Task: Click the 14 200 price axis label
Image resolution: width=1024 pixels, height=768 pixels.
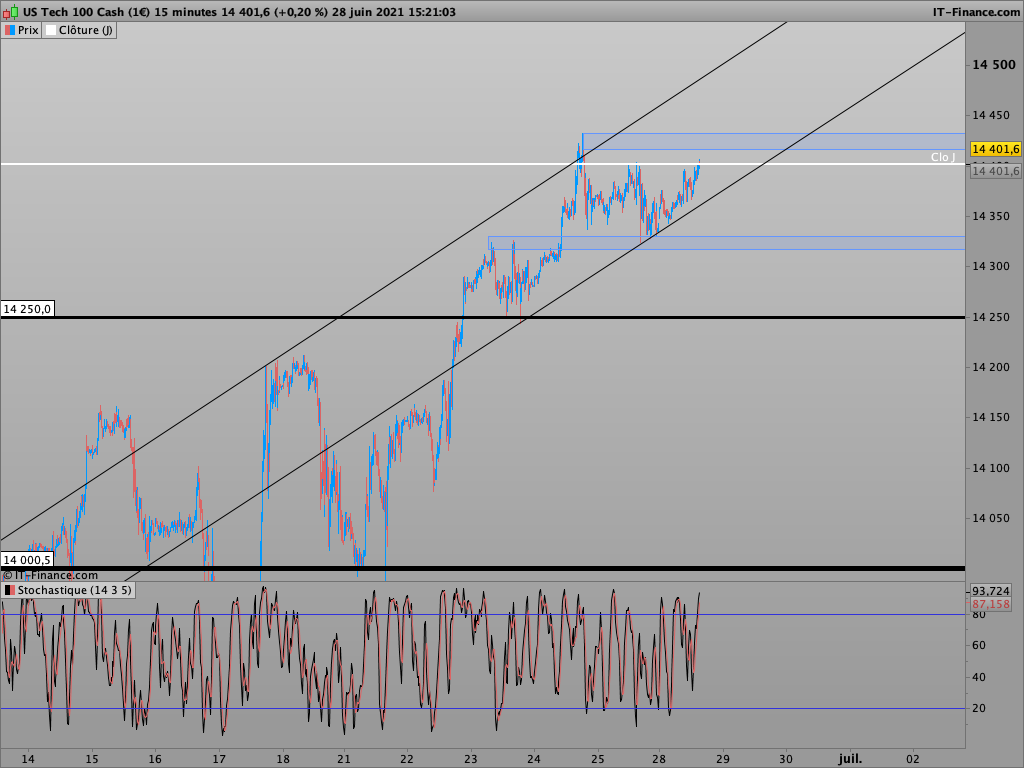Action: 991,367
